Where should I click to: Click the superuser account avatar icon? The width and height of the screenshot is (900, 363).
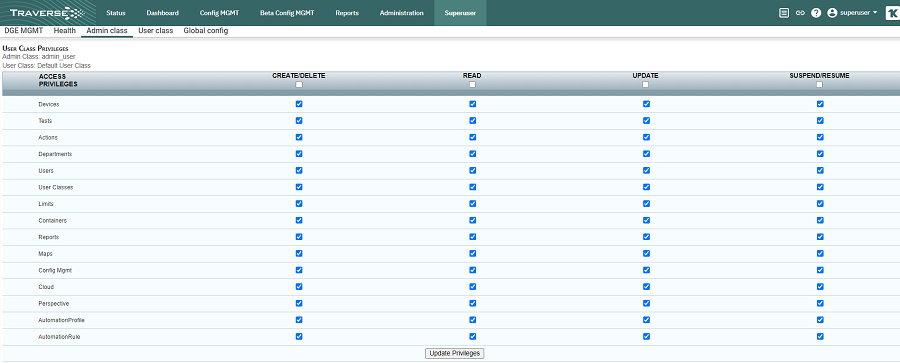point(832,13)
